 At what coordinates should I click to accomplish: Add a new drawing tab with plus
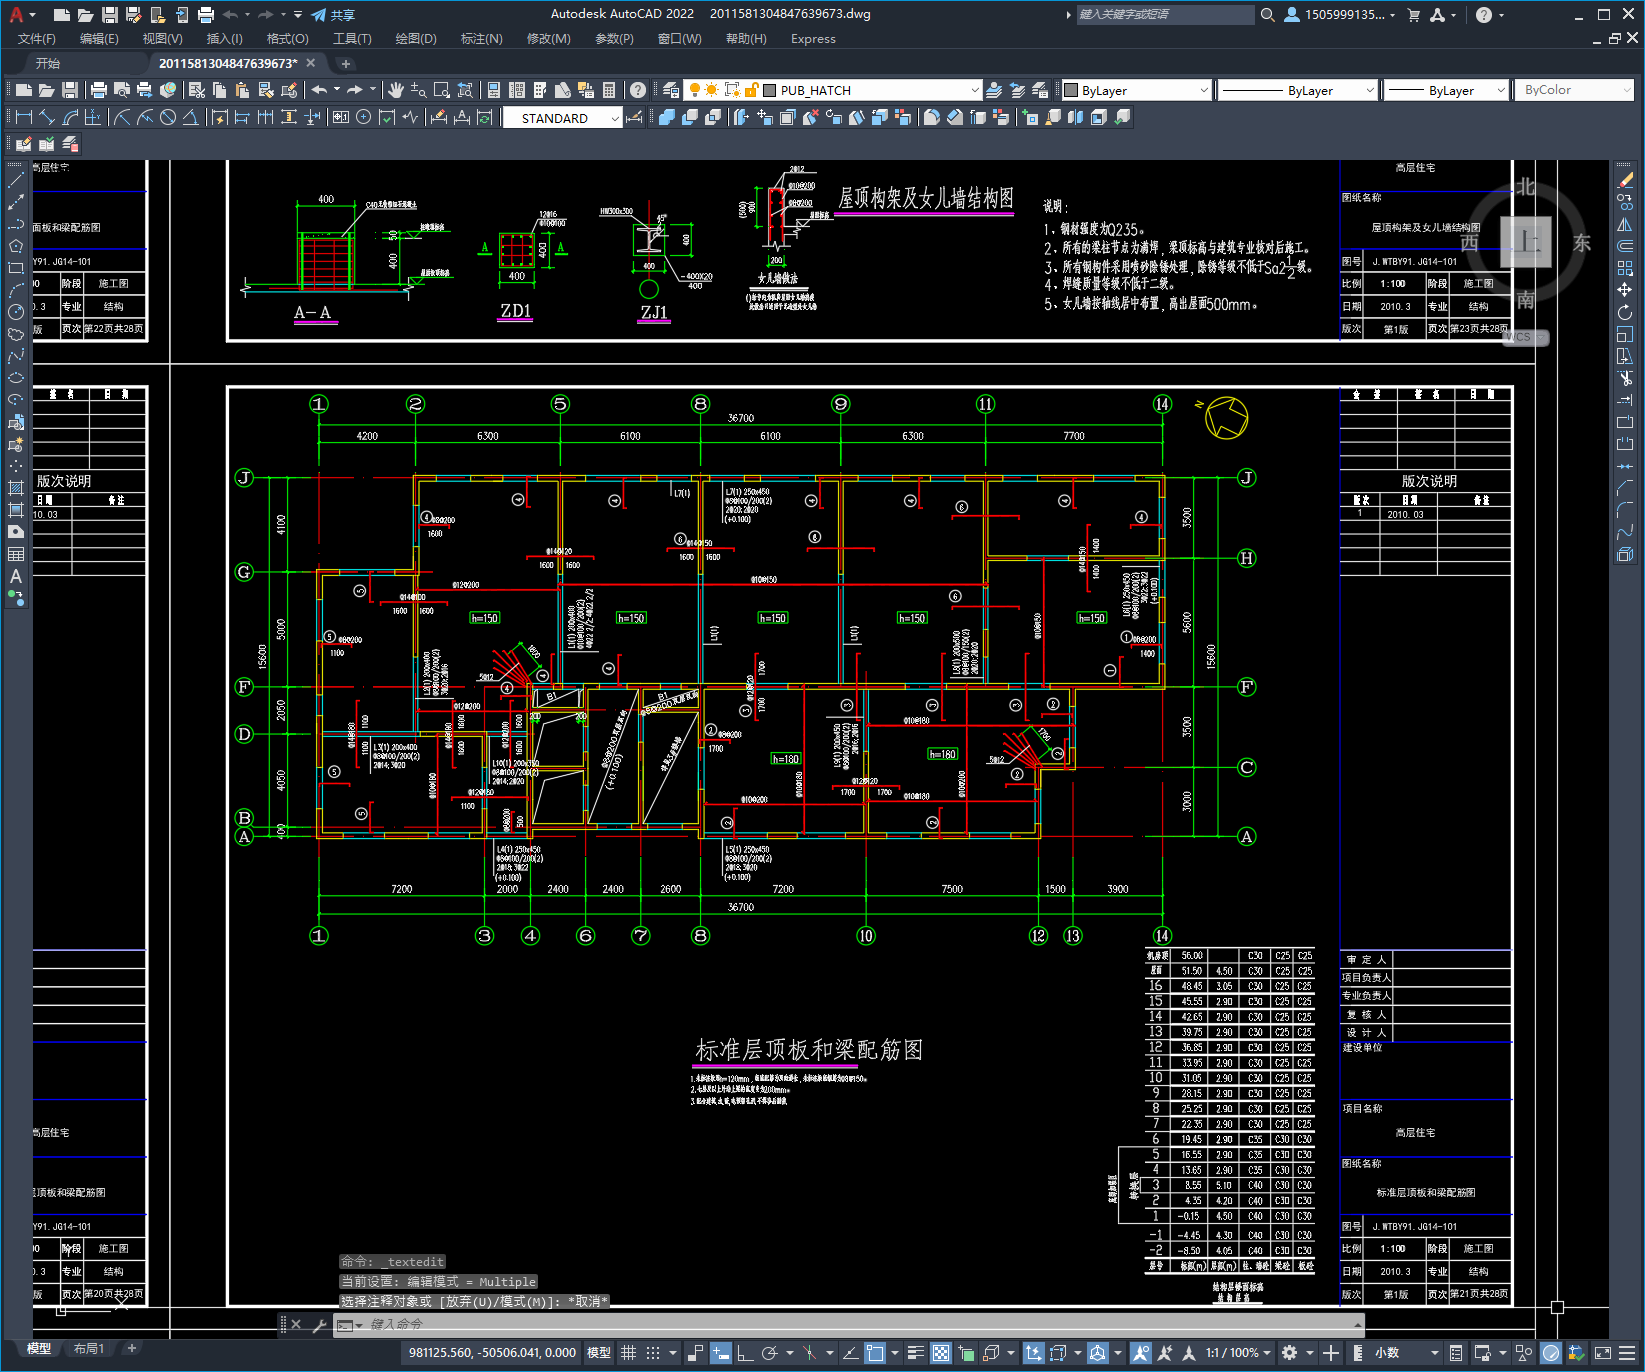tap(346, 63)
